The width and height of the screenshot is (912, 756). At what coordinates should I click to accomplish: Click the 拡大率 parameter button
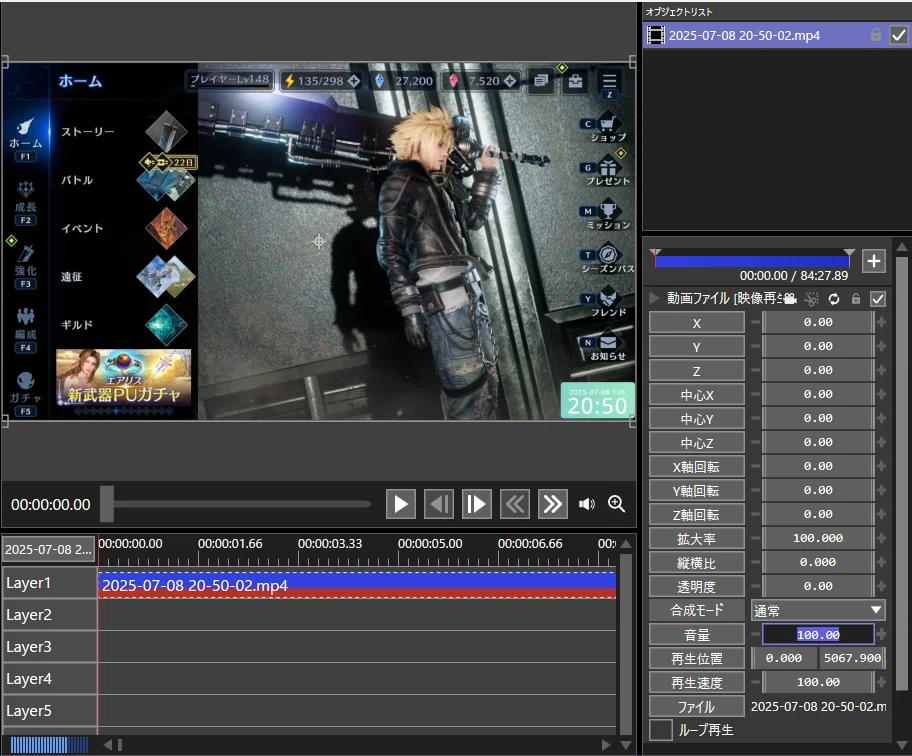pos(697,539)
